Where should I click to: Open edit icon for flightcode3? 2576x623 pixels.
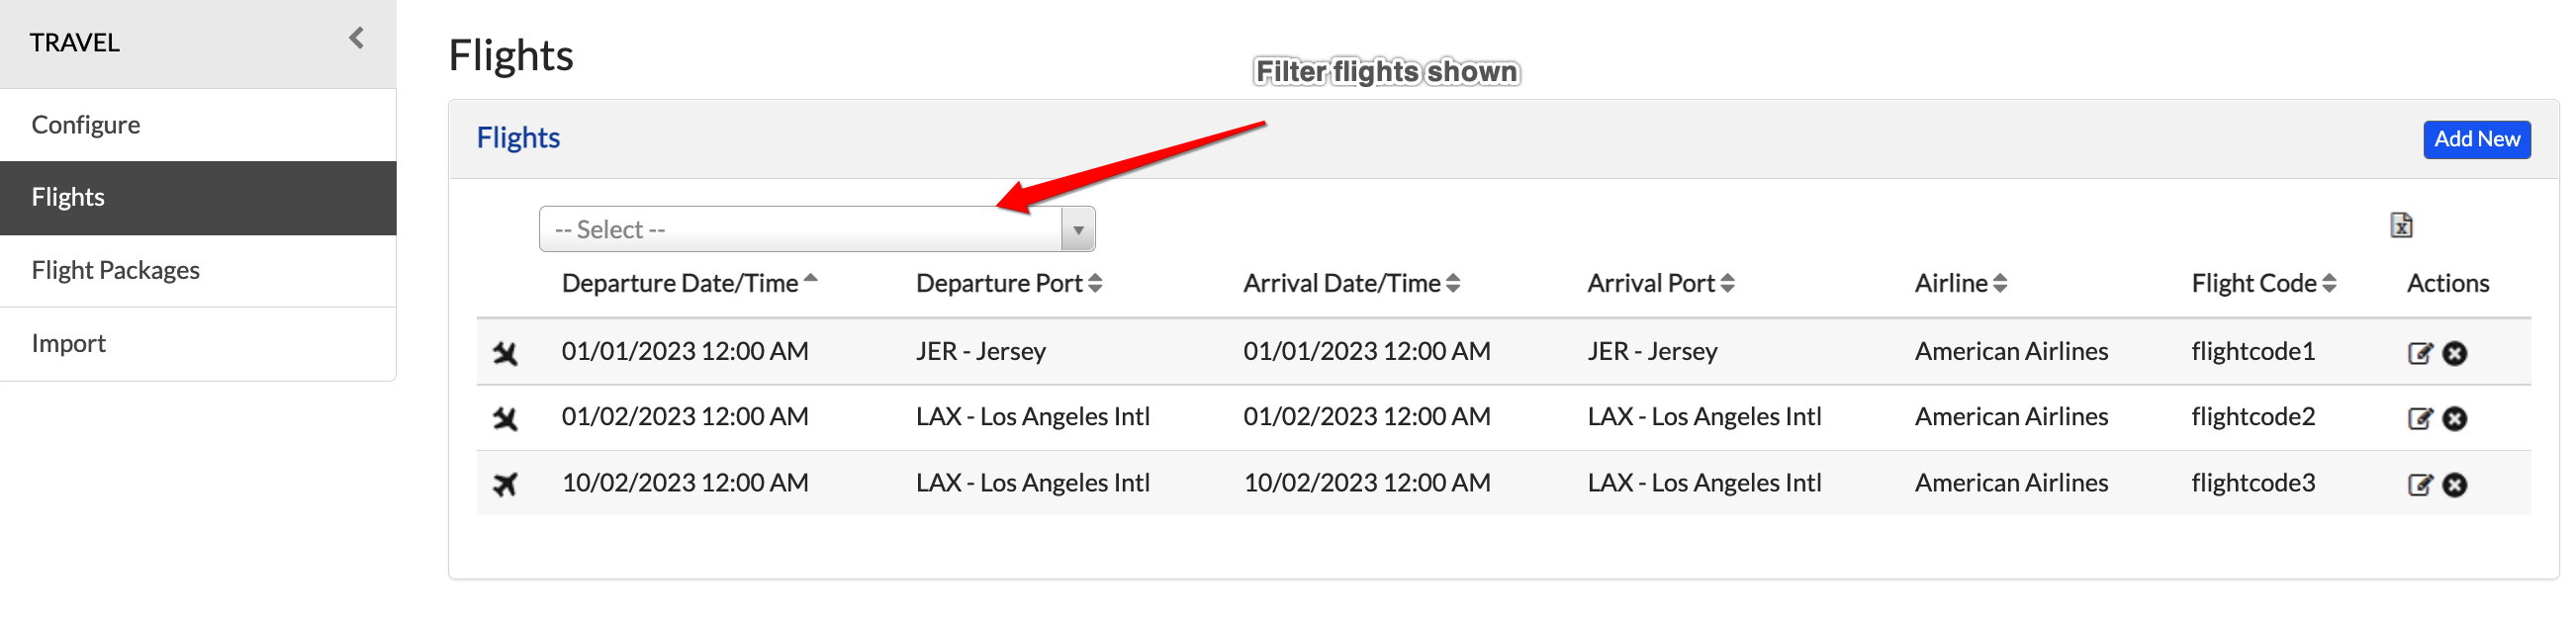(2419, 484)
